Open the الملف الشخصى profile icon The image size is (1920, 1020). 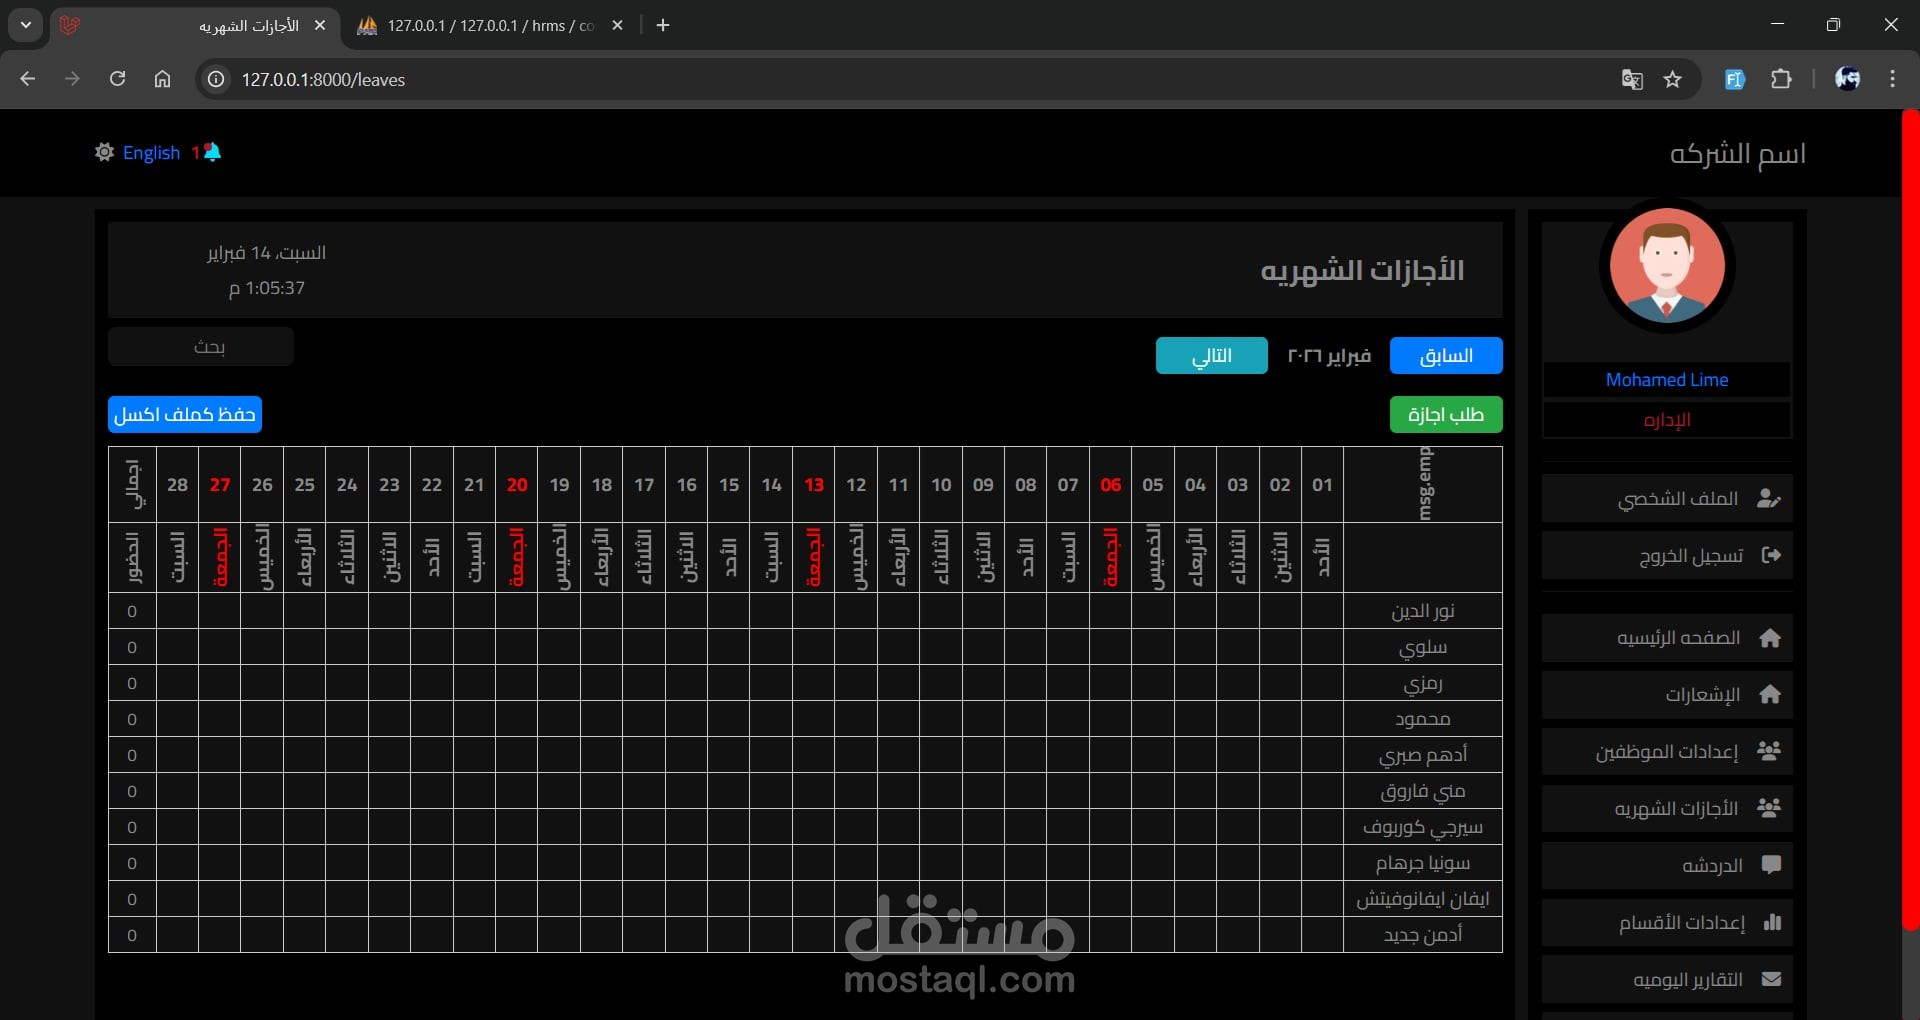1772,498
